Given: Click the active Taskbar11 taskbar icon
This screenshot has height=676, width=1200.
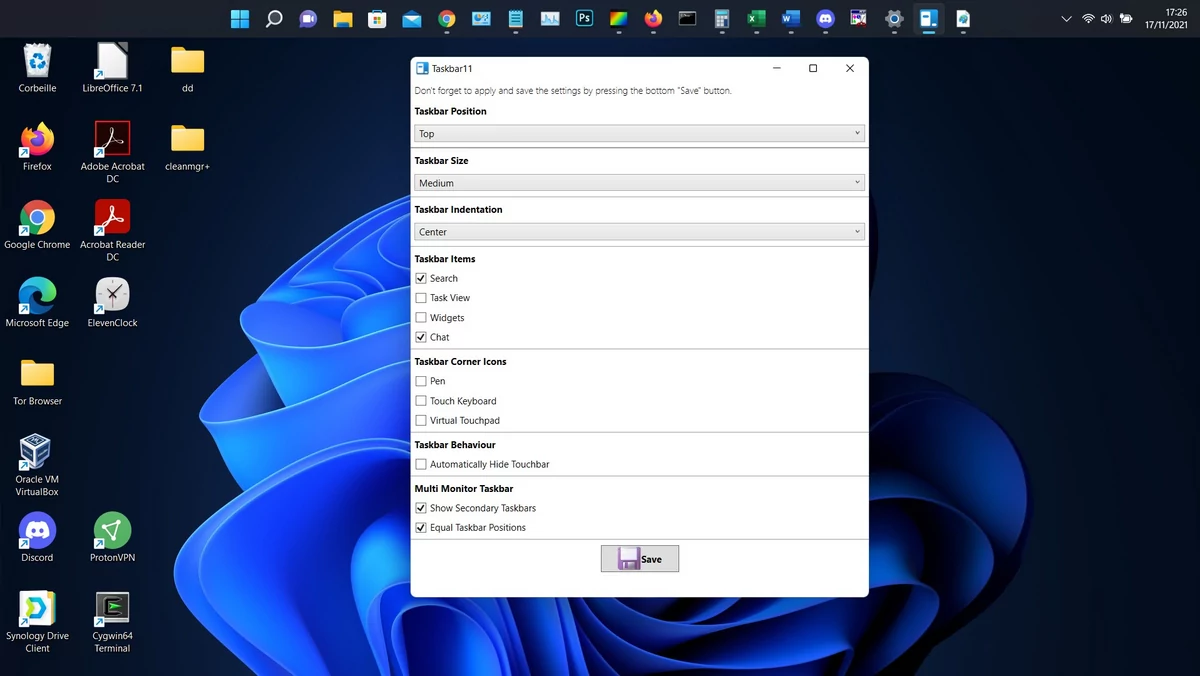Looking at the screenshot, I should click(929, 18).
